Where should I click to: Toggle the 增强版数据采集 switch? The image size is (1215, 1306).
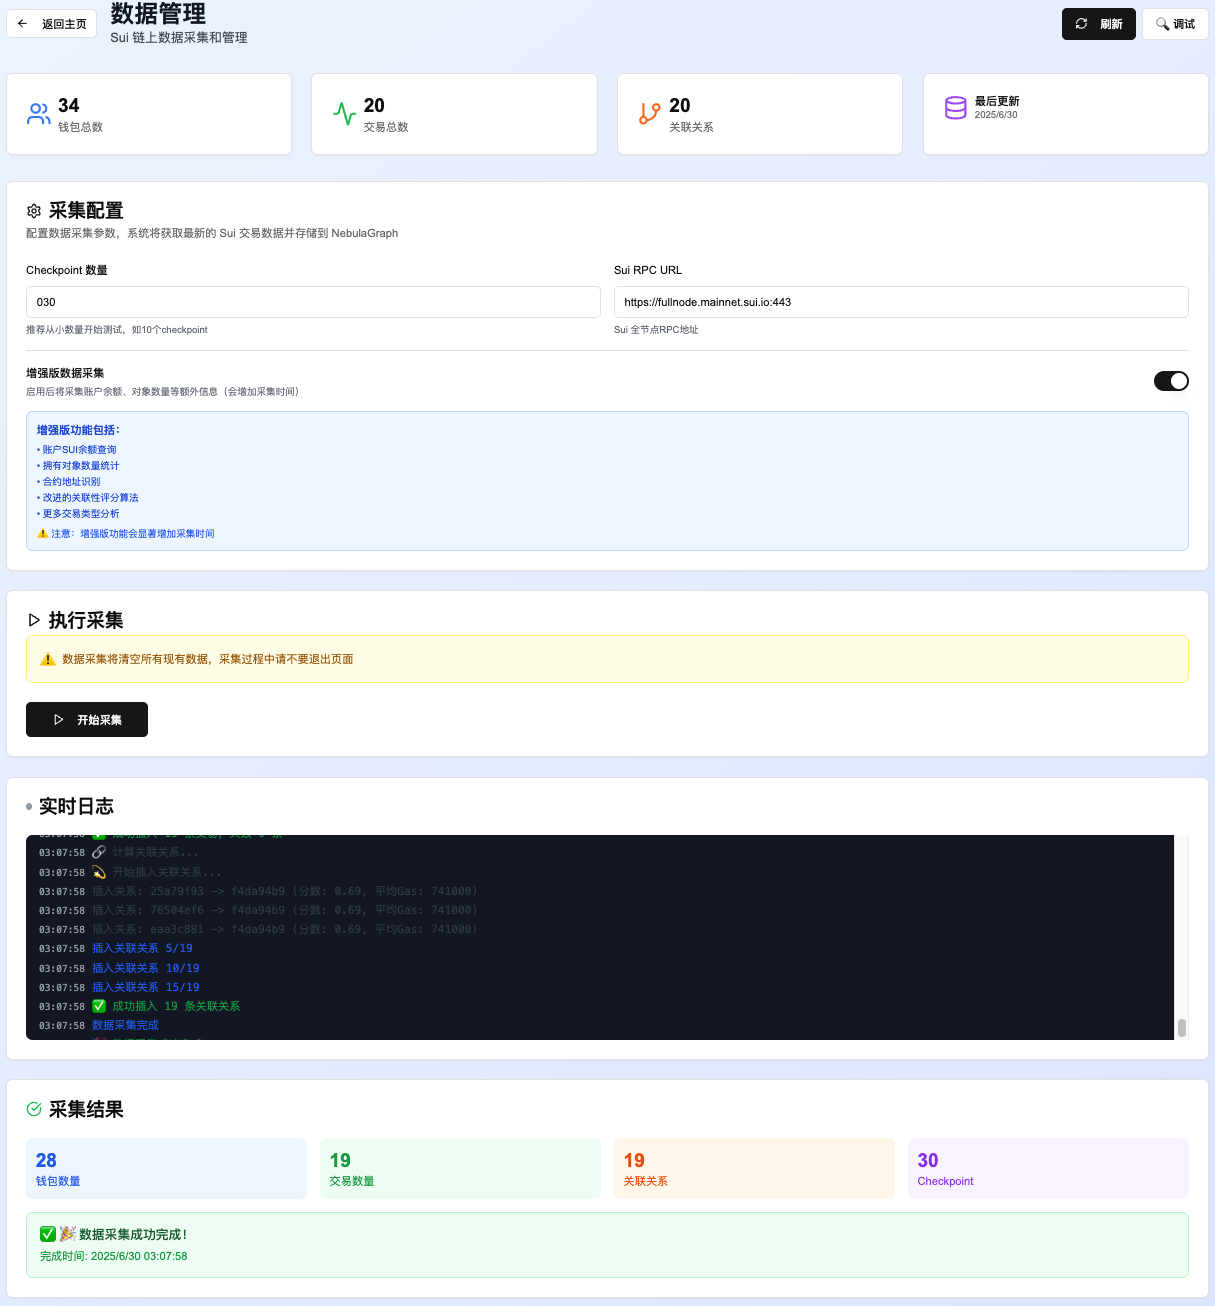coord(1171,381)
